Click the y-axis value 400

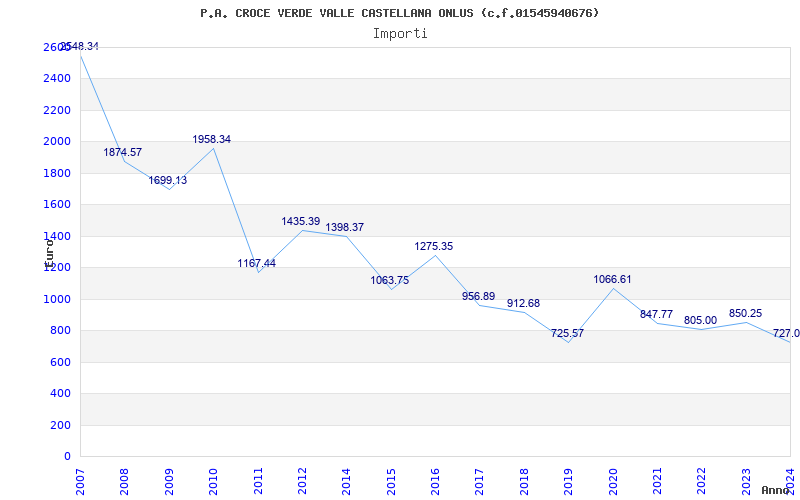61,393
